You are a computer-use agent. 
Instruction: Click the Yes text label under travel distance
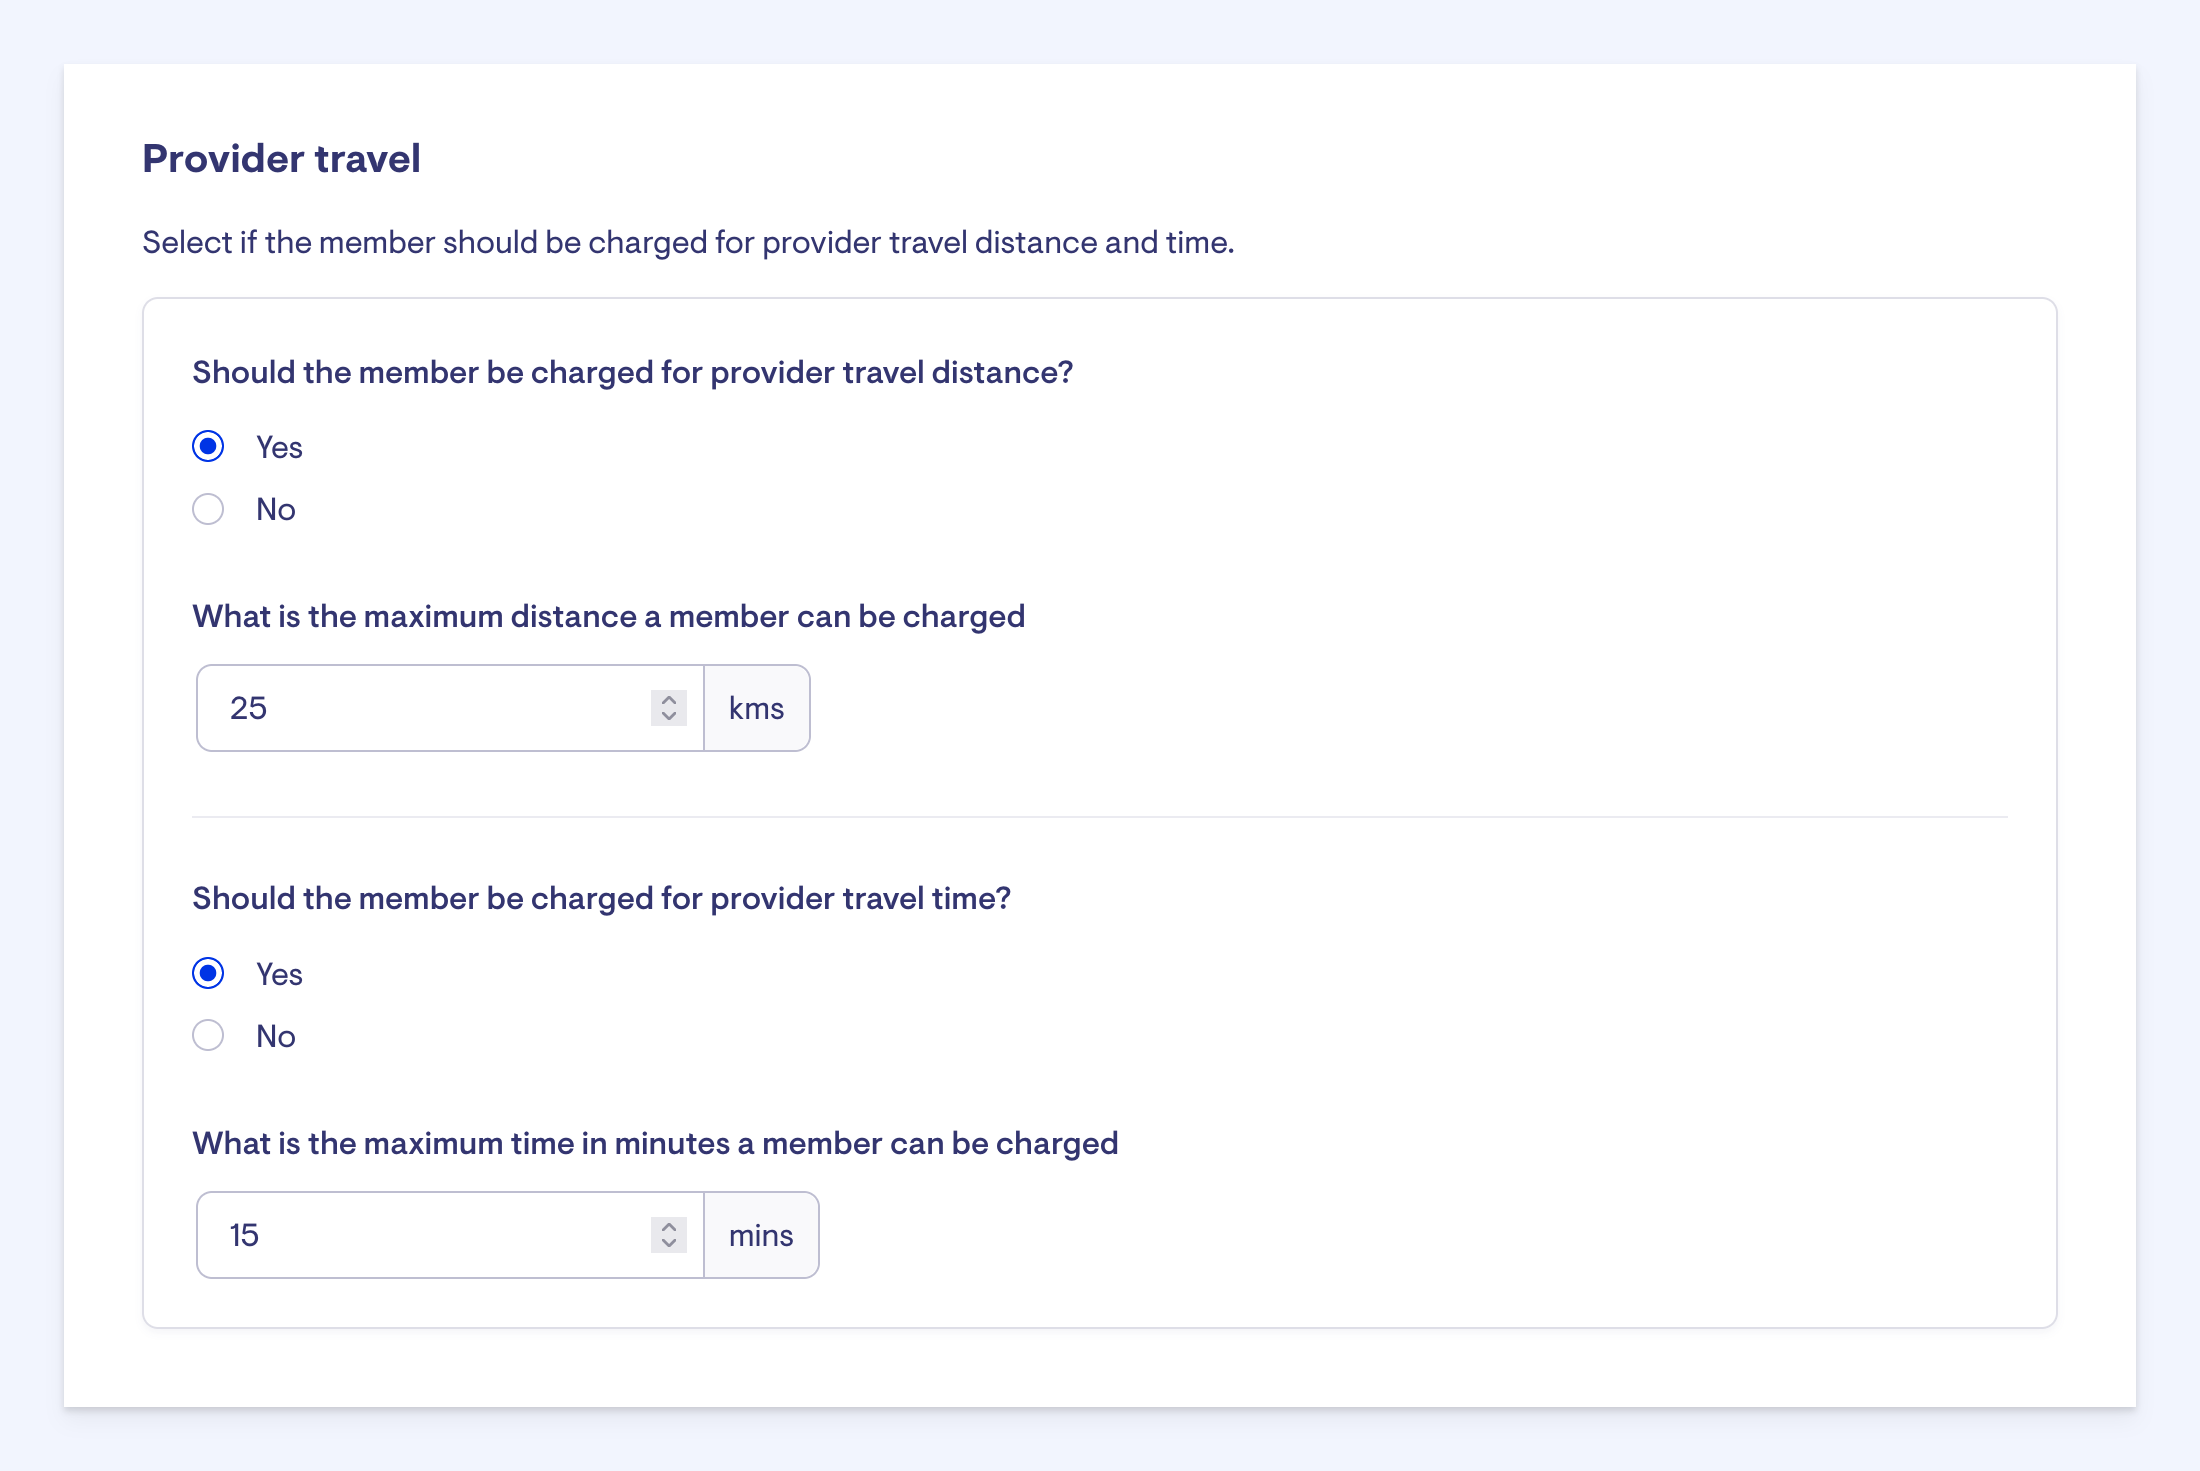click(x=279, y=447)
